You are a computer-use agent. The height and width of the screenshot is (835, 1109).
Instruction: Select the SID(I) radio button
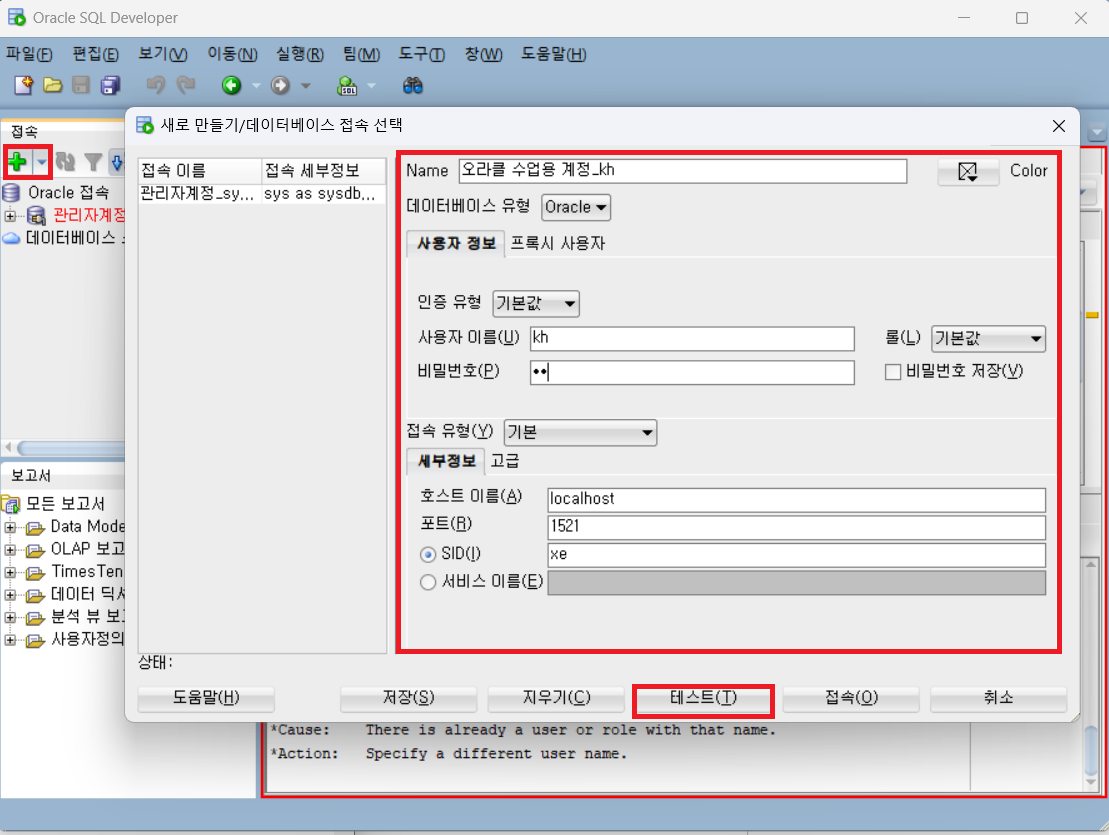click(x=428, y=554)
